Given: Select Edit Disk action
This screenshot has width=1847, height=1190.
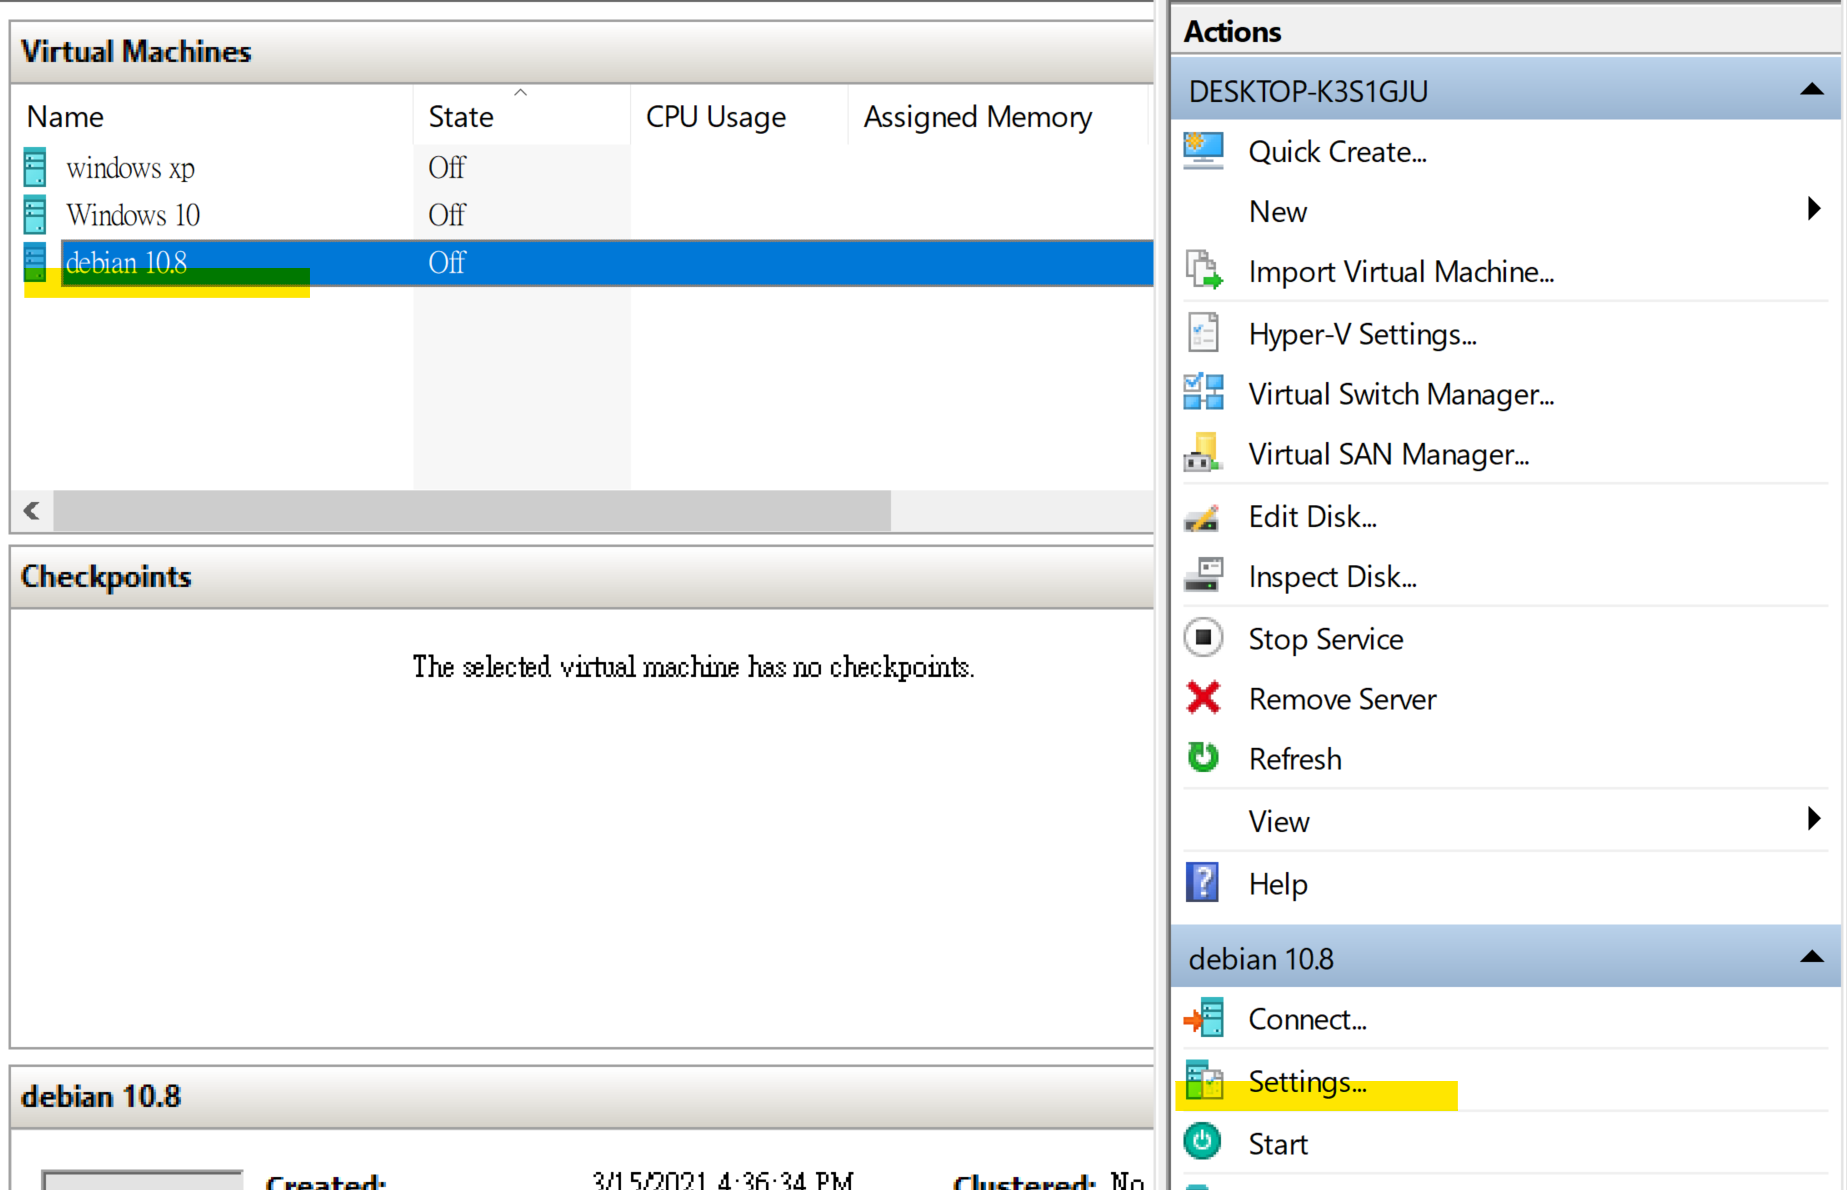Looking at the screenshot, I should point(1312,516).
